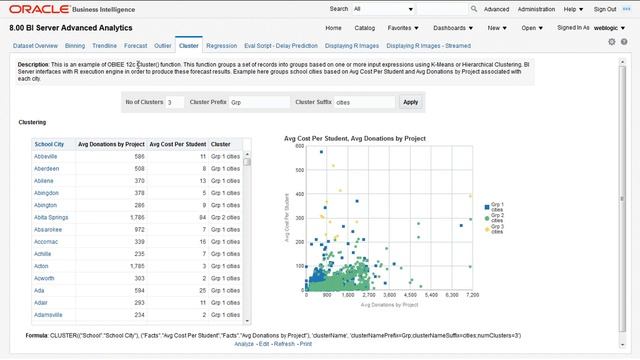The height and width of the screenshot is (360, 640).
Task: Click the dashboard help question icon
Action: [x=624, y=42]
